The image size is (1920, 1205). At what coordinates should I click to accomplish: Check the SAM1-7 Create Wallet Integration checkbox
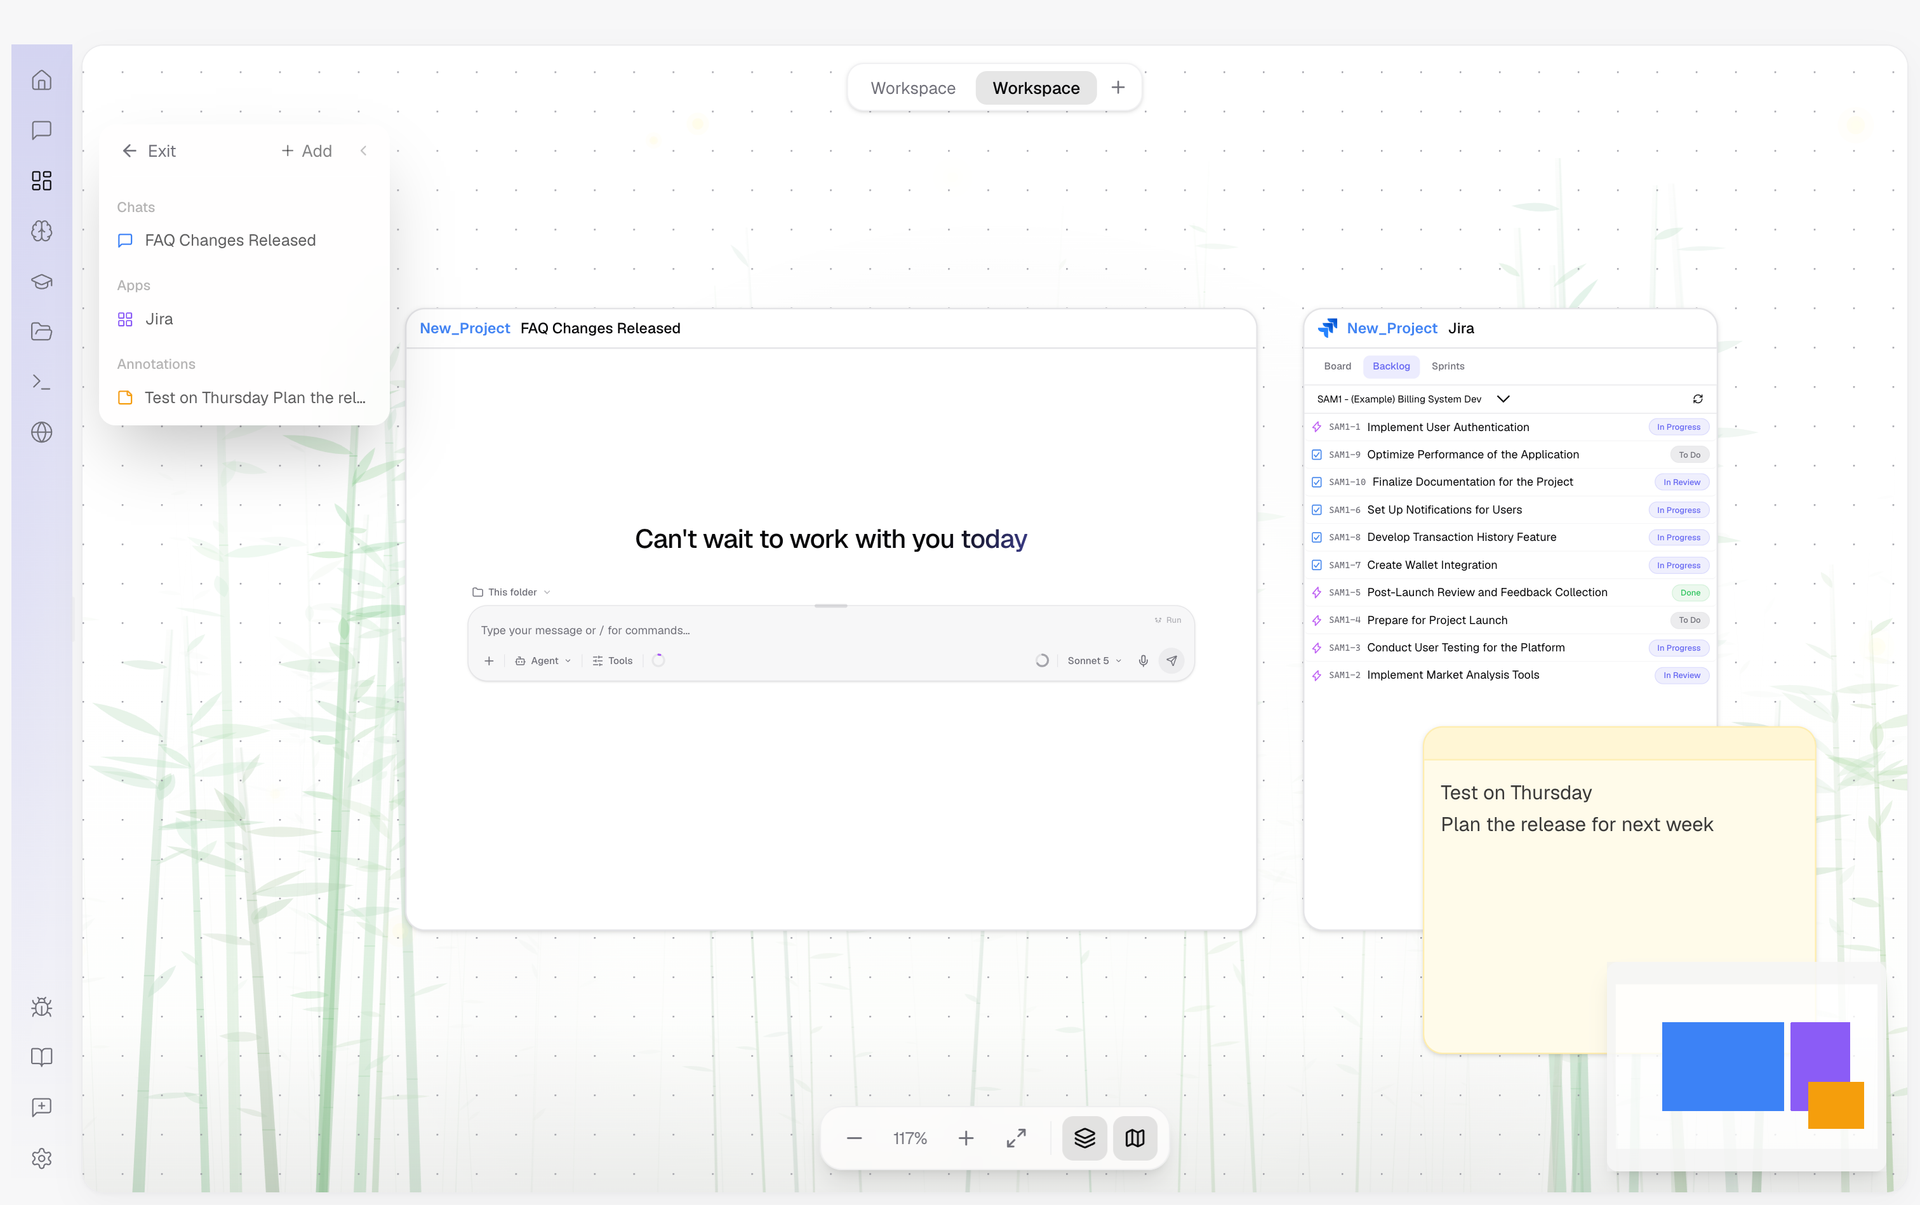coord(1317,565)
